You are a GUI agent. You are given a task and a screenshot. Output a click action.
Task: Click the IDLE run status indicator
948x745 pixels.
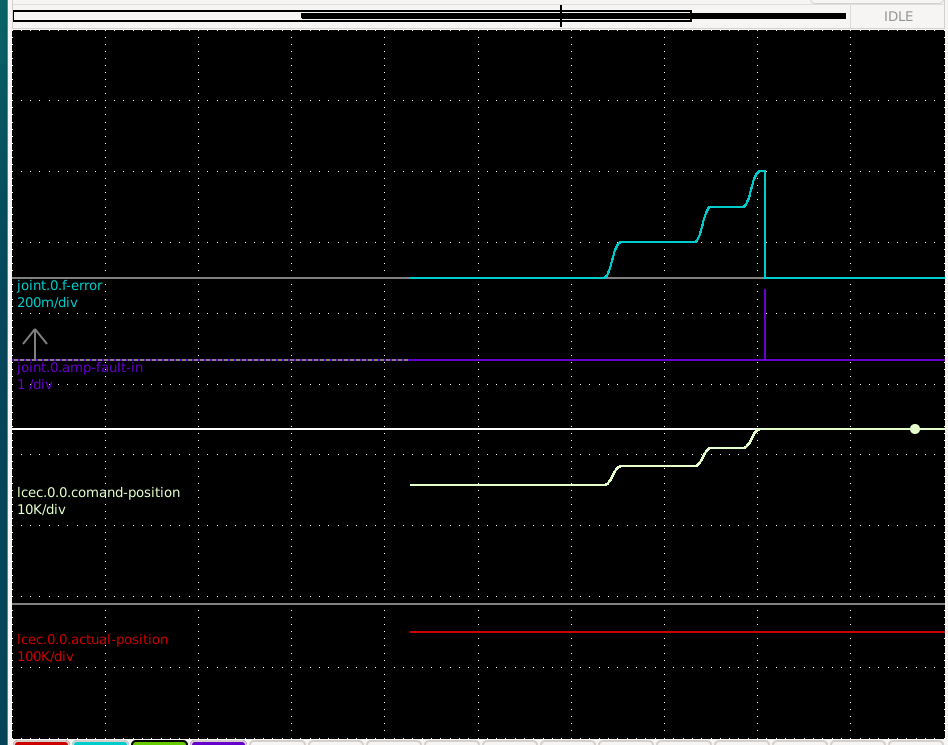898,16
